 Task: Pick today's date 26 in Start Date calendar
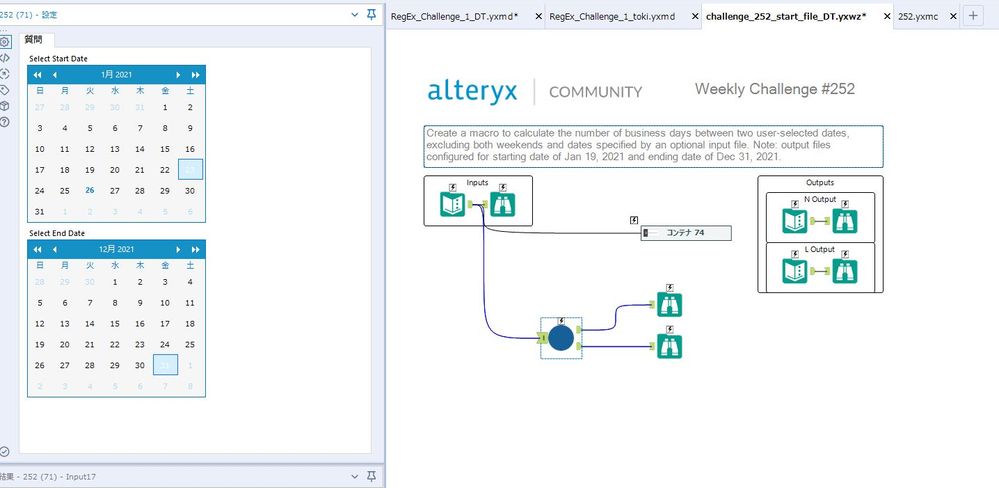point(90,190)
